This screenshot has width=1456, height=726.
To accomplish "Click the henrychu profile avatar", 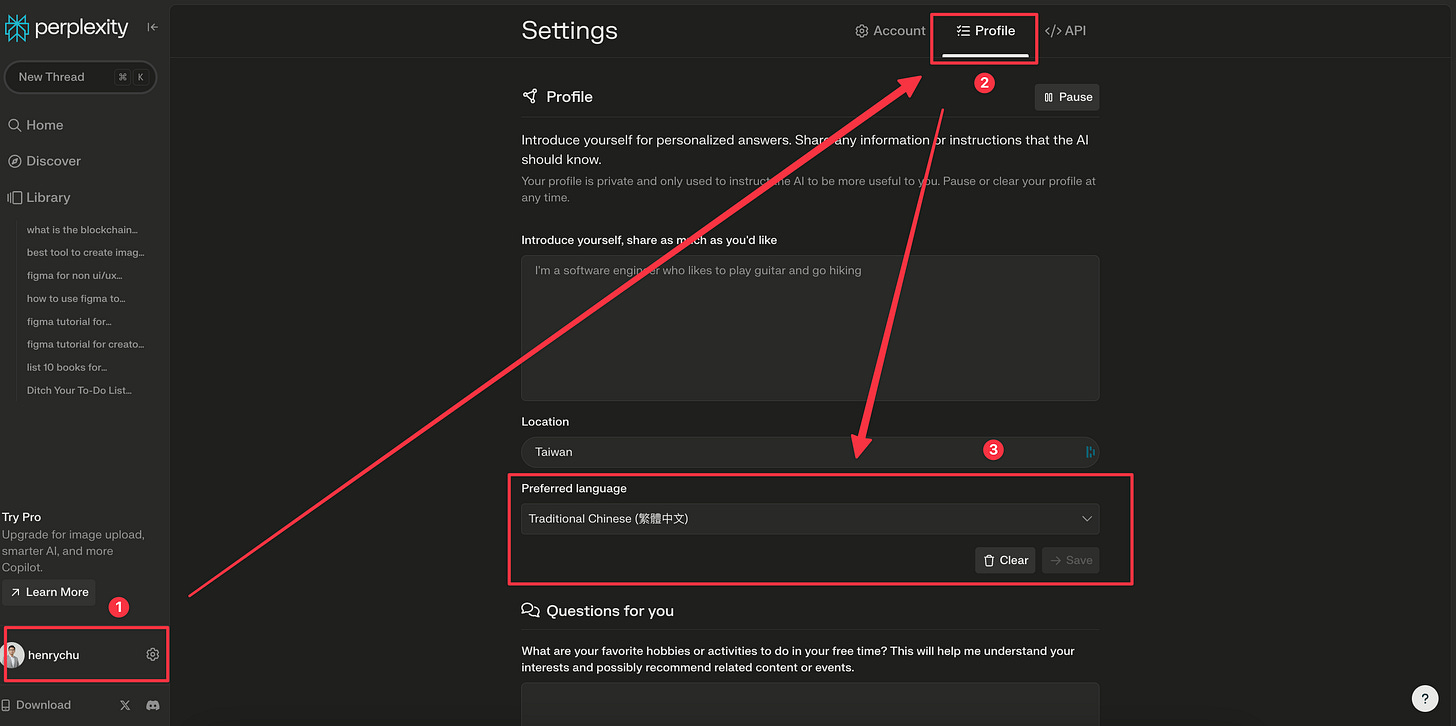I will click(13, 655).
